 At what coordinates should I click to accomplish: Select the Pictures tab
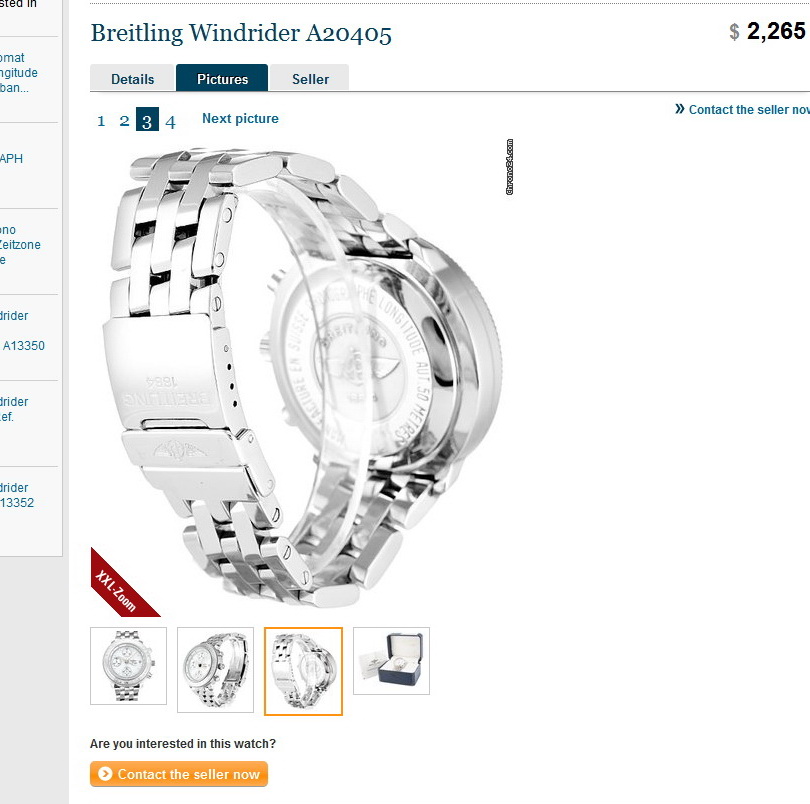(222, 78)
